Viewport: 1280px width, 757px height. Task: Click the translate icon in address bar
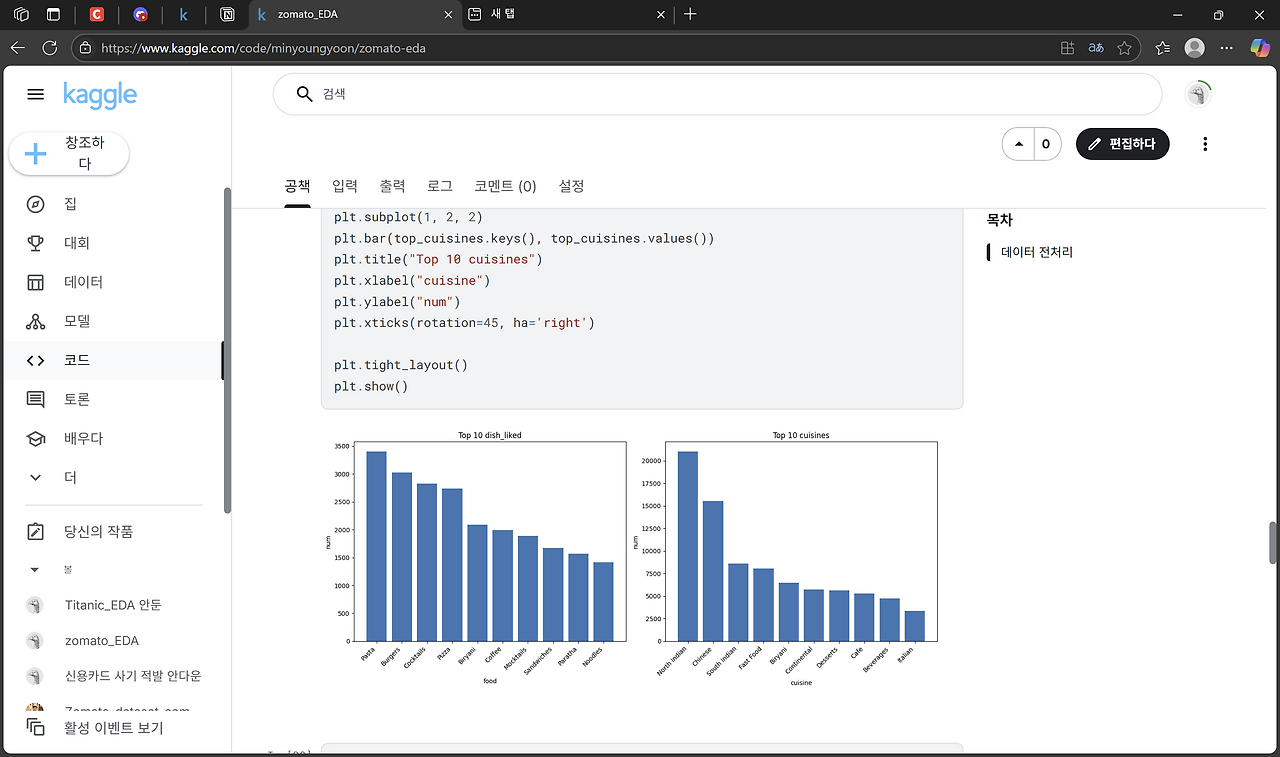click(x=1096, y=47)
